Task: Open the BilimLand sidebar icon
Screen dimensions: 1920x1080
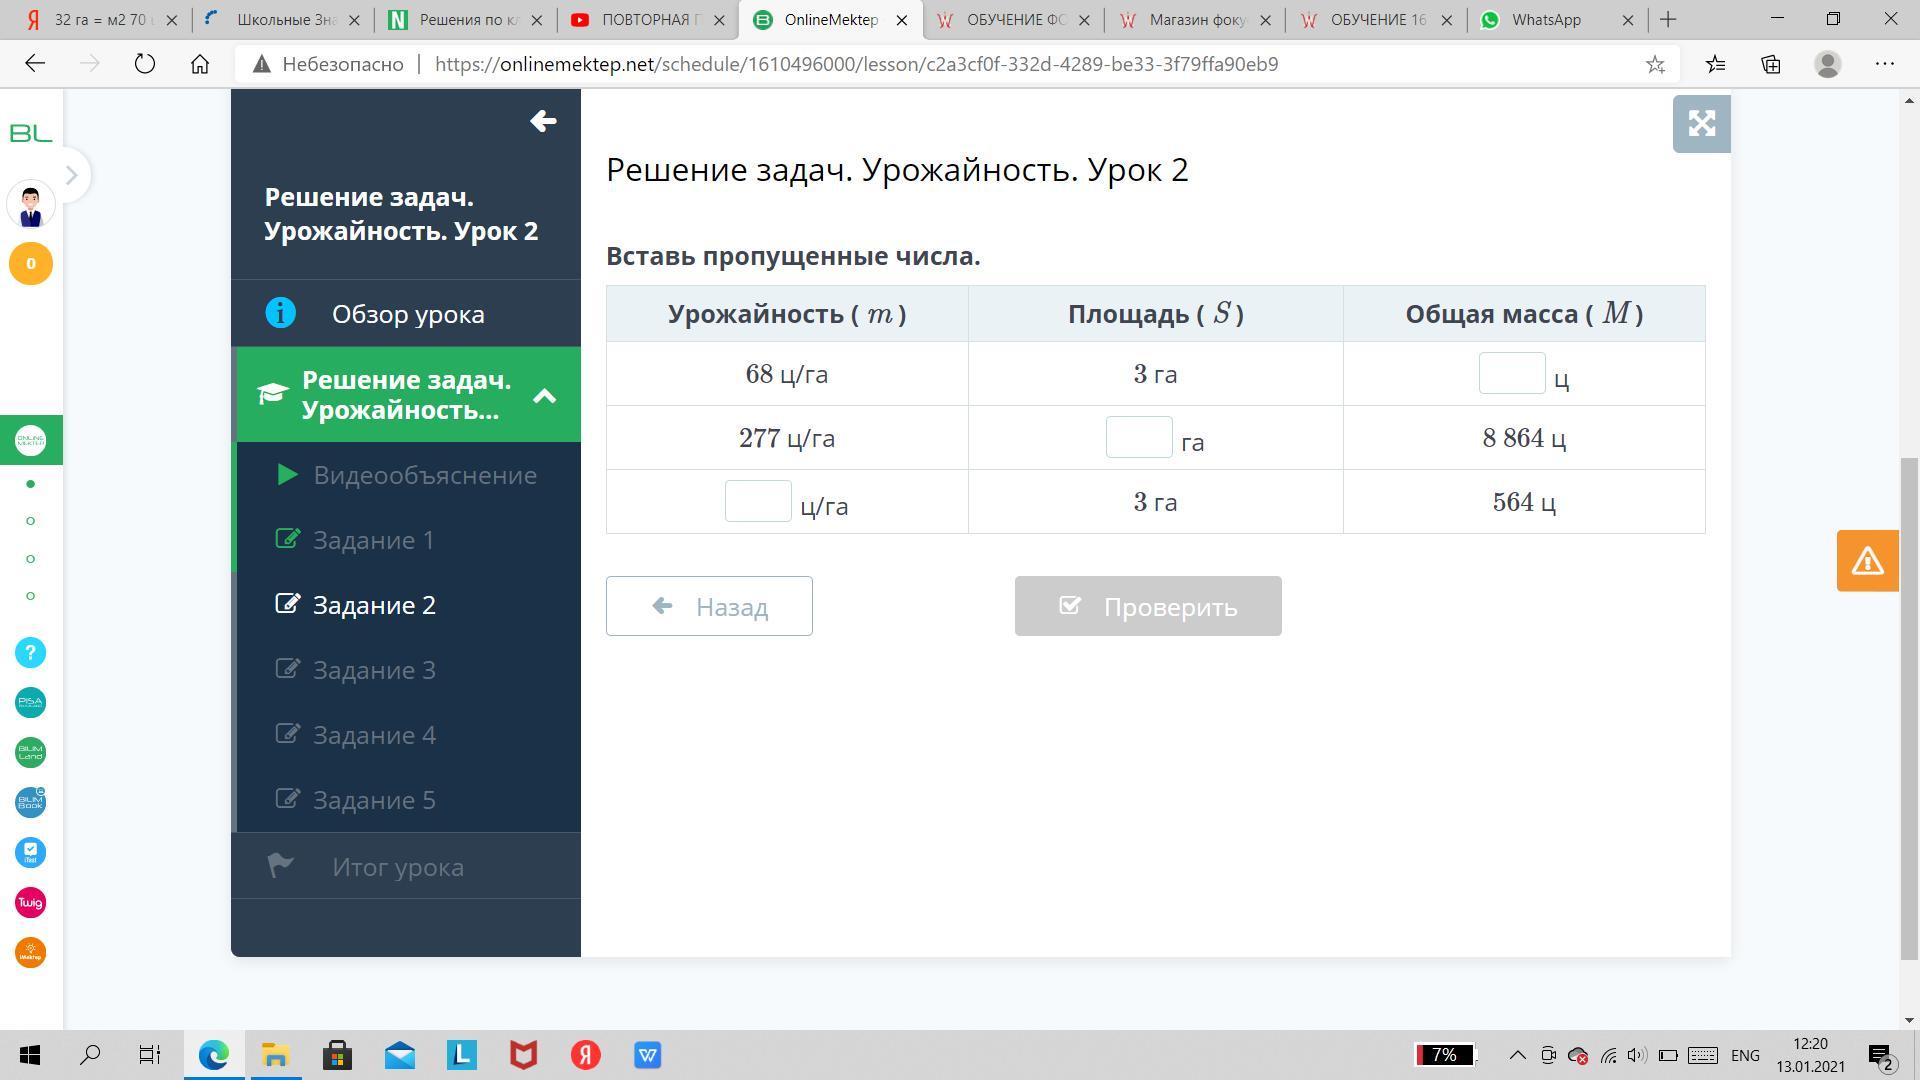Action: 30,753
